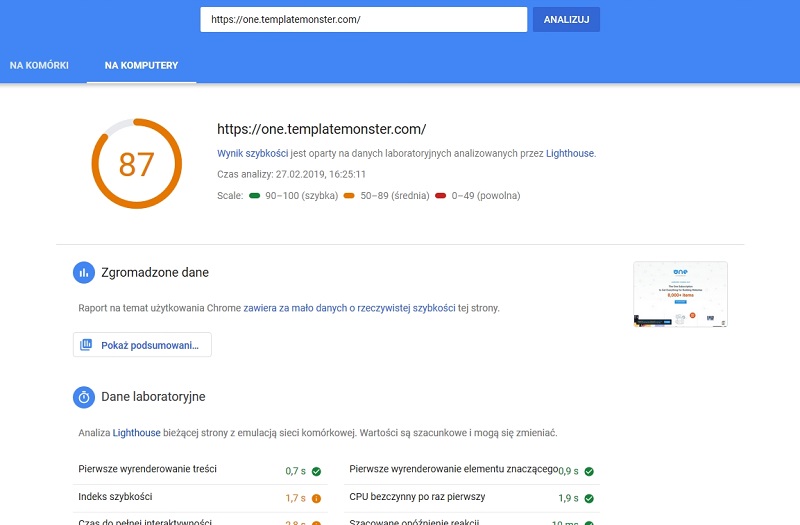
Task: Click the ANALIZUJ button
Action: 566,19
